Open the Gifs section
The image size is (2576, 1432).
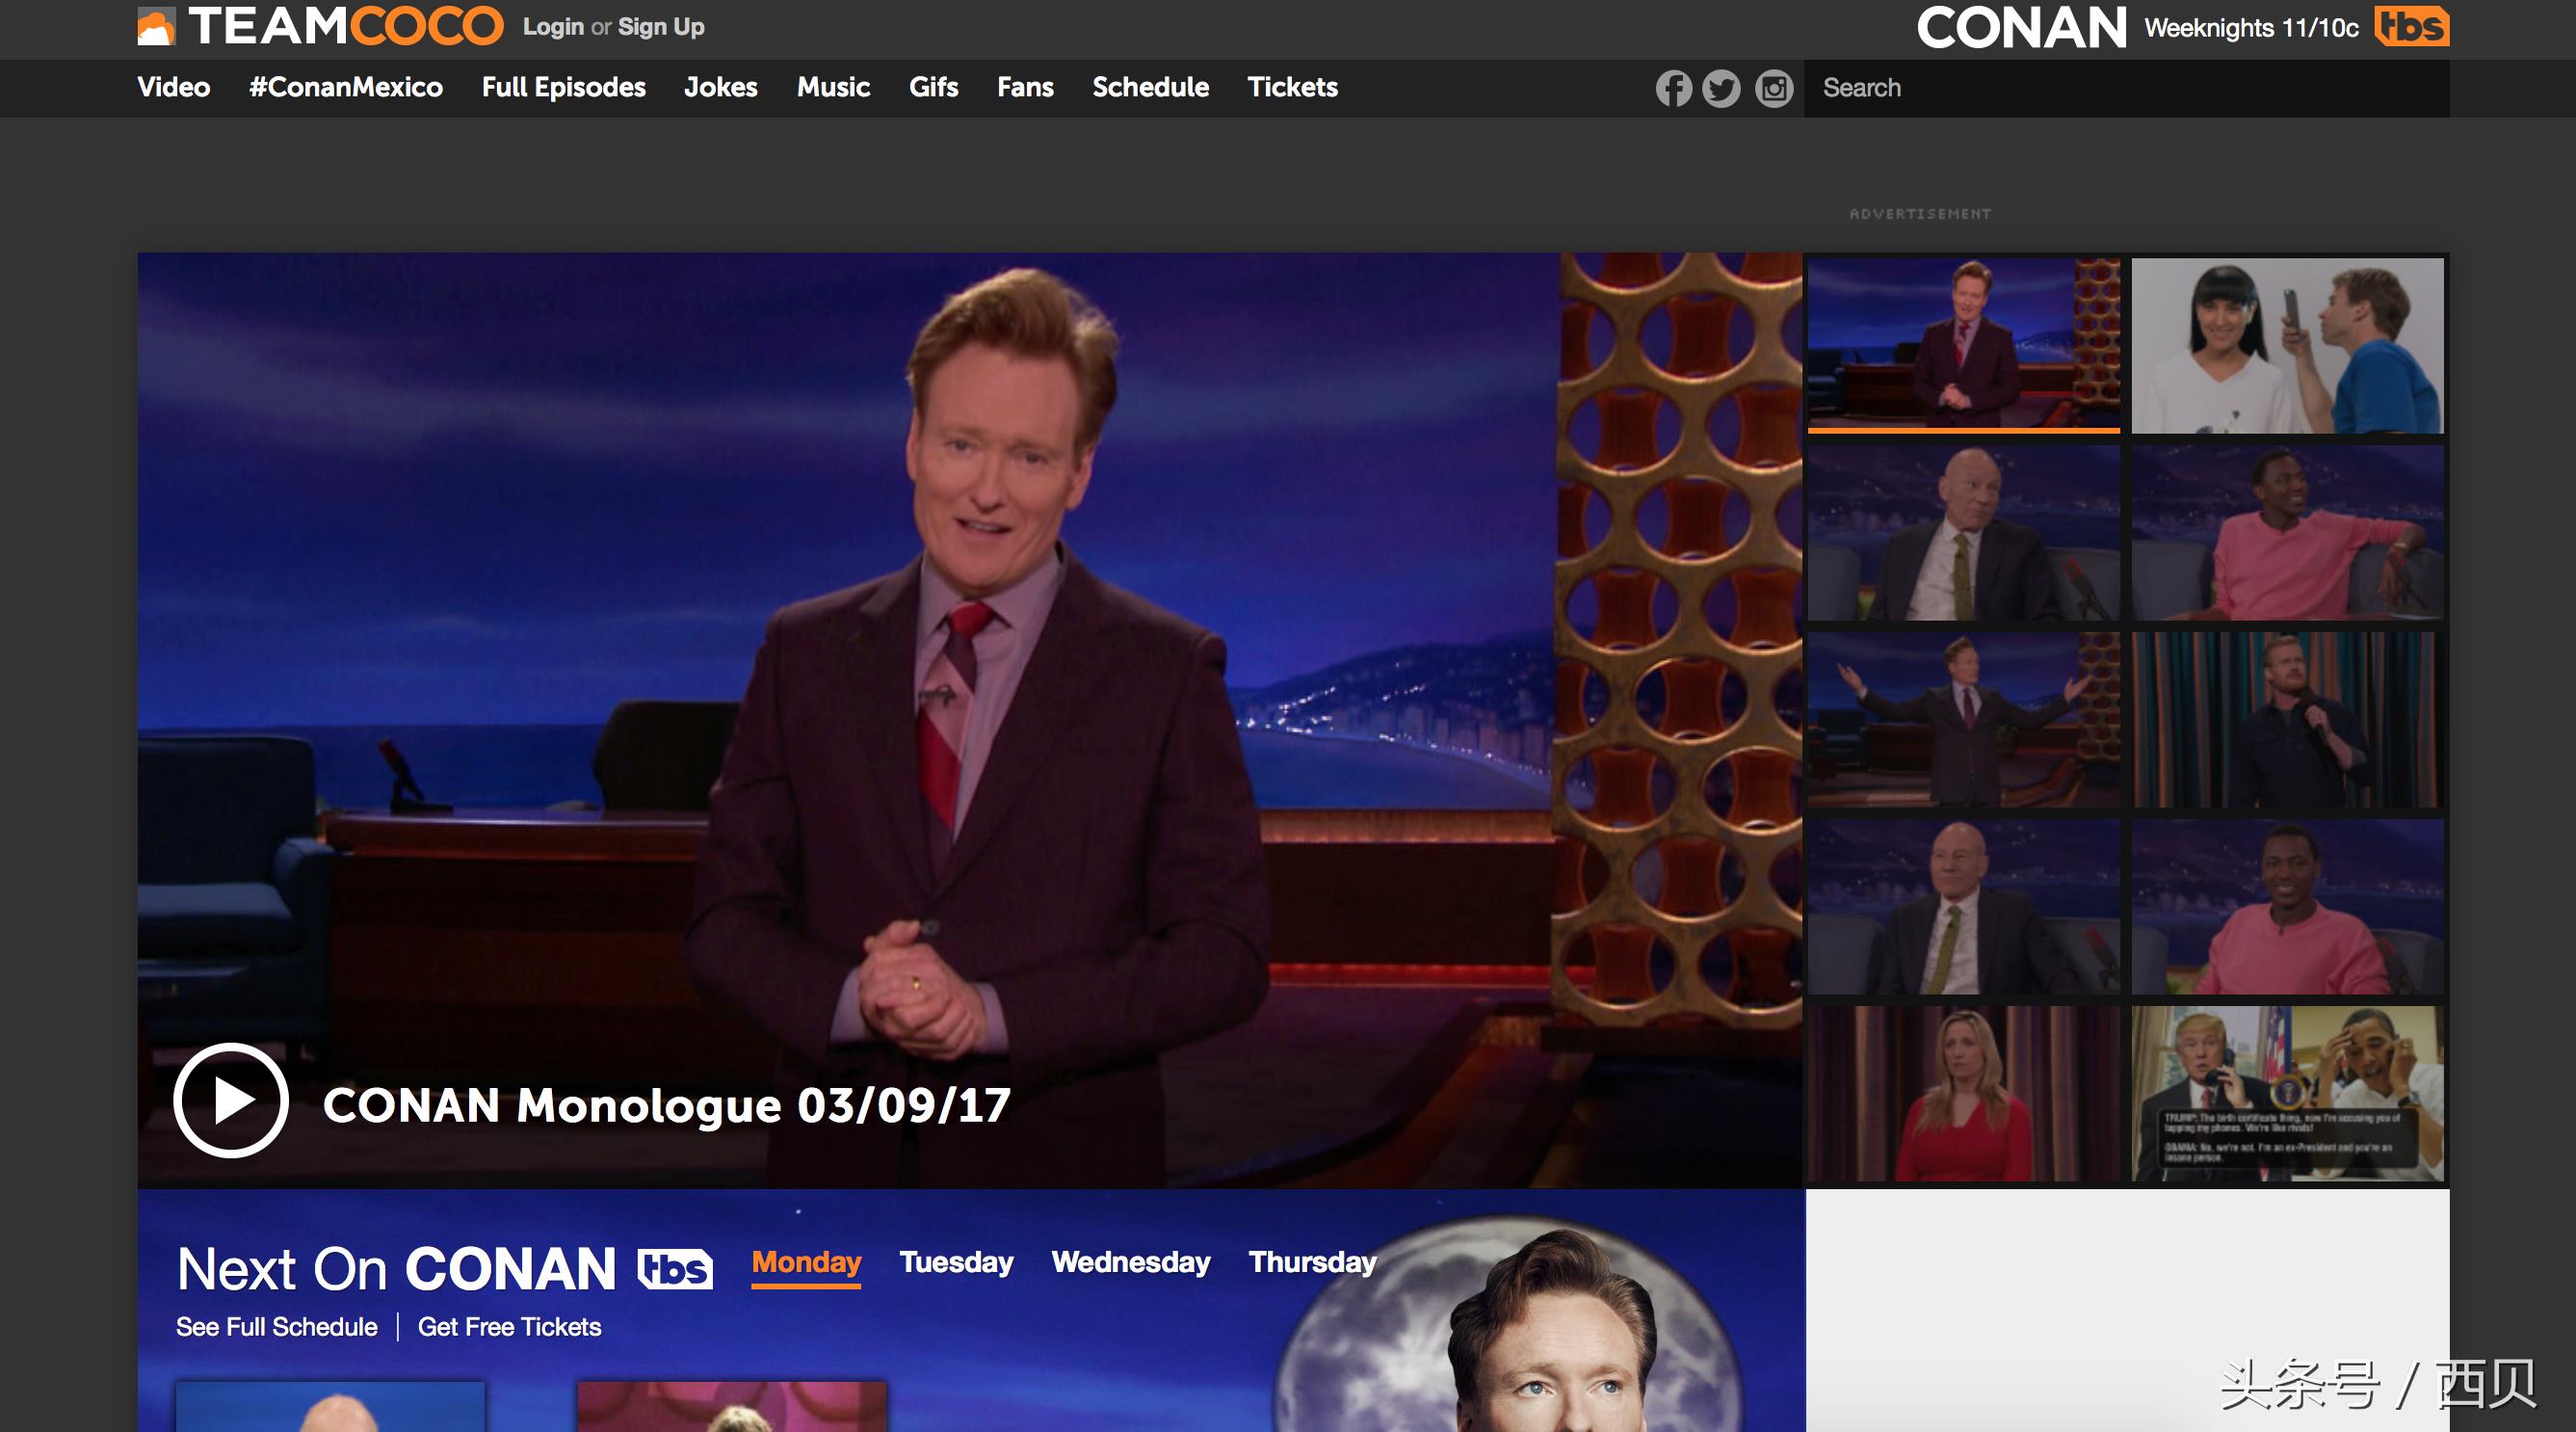[934, 88]
